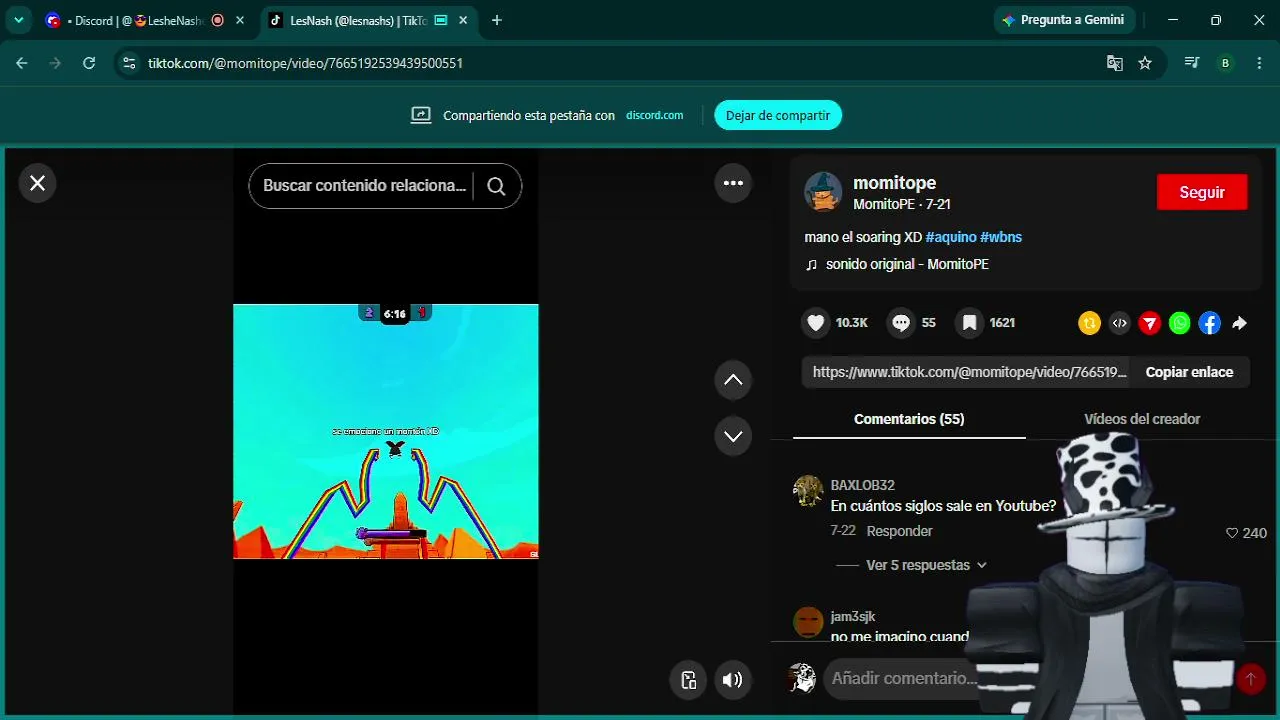Open BAXLOB32's profile picture
The image size is (1280, 720).
point(808,491)
